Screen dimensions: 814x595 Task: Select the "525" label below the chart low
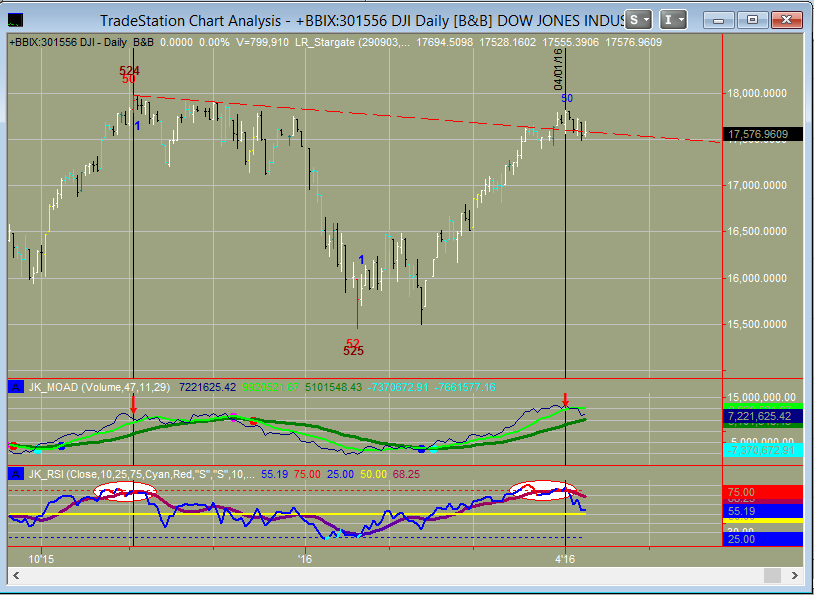pyautogui.click(x=353, y=351)
